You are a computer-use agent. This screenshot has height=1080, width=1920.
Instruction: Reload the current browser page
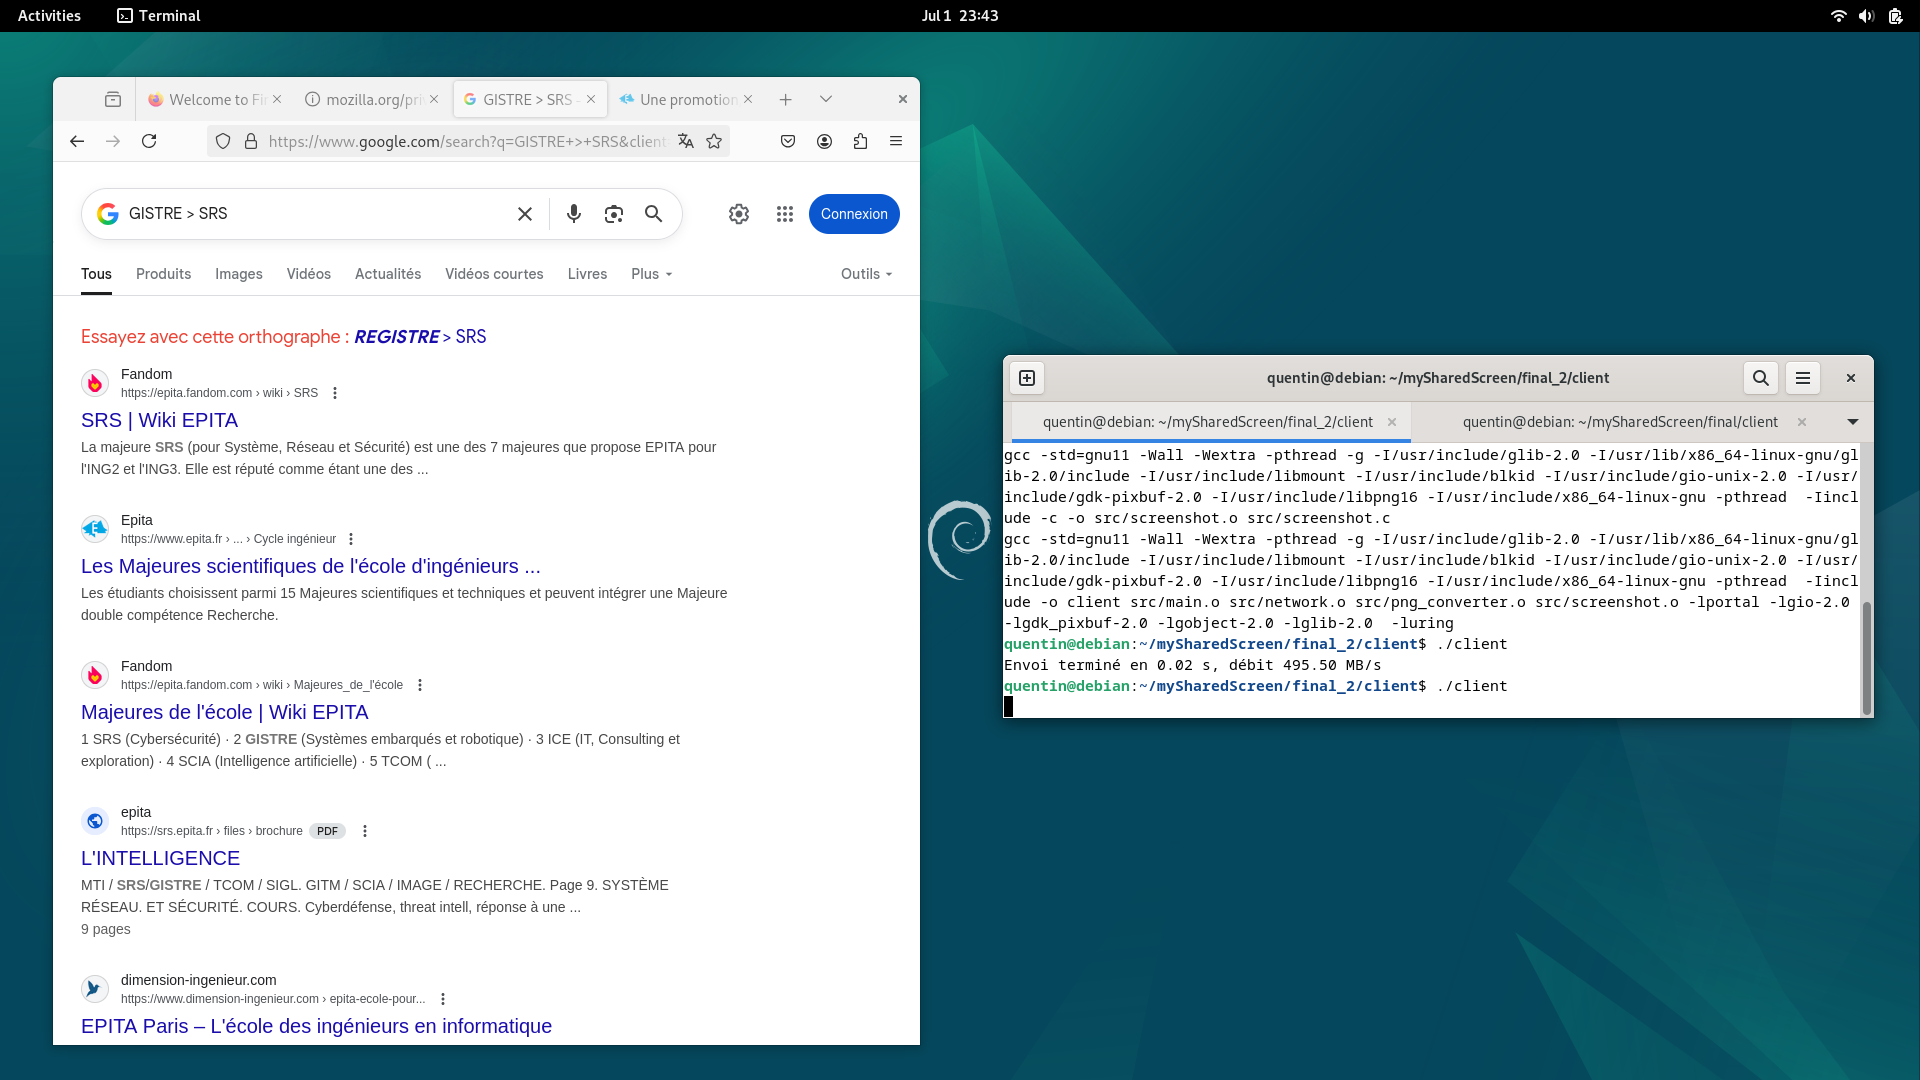tap(149, 141)
